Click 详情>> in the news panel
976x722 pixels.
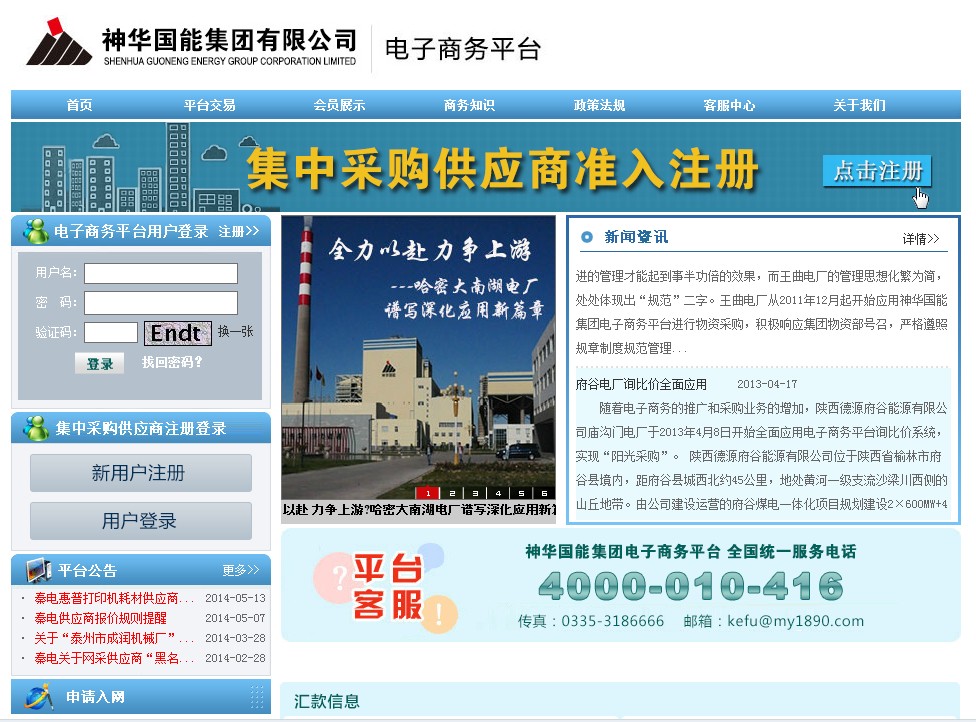921,239
